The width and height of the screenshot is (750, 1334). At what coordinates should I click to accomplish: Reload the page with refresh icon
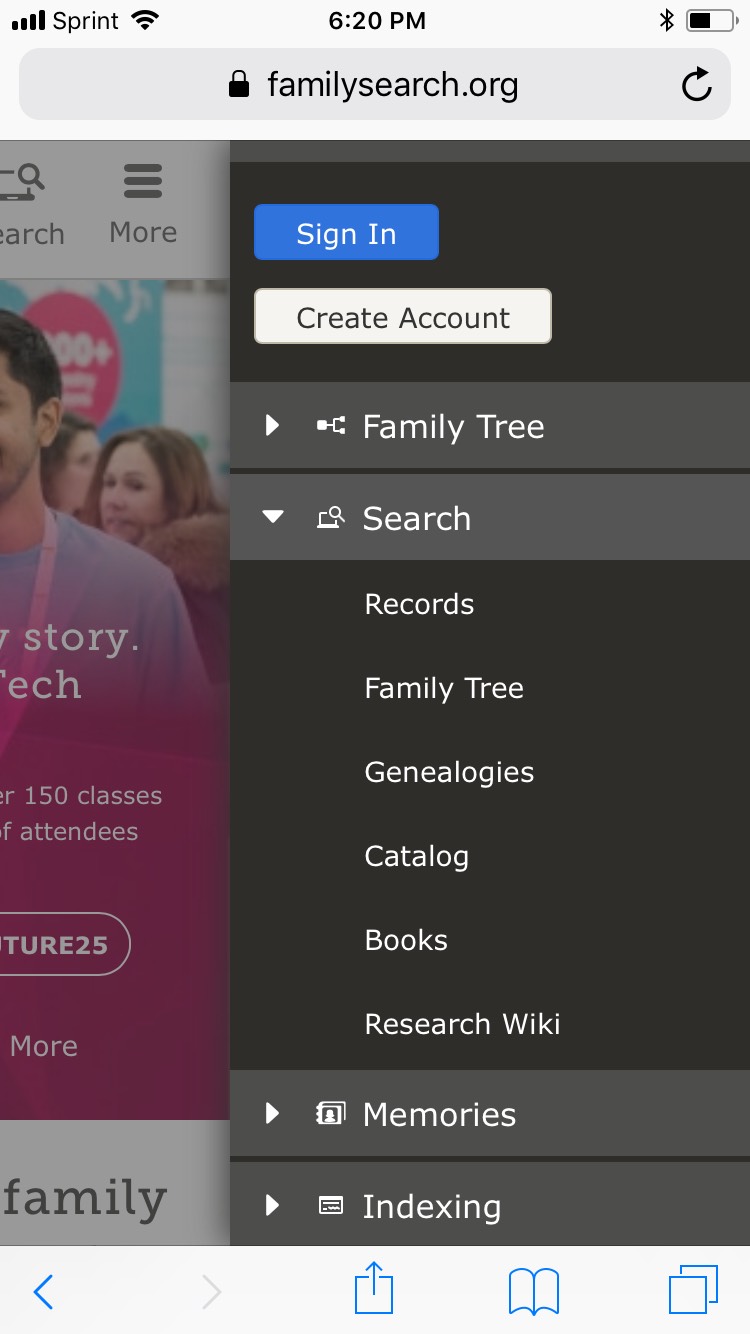pos(697,85)
